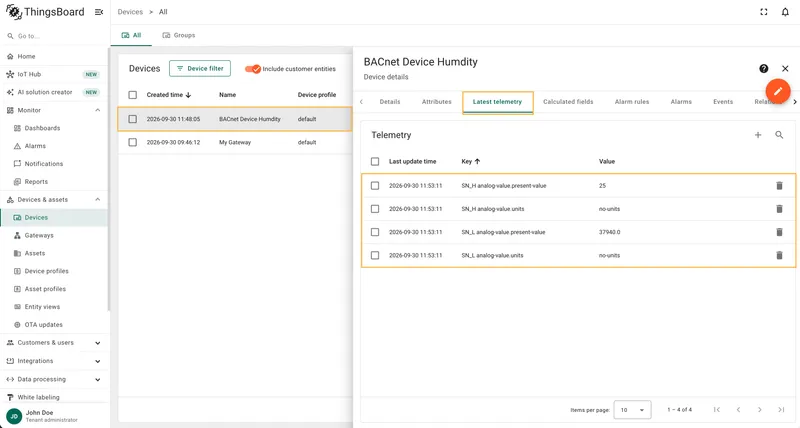Open notifications bell icon
The height and width of the screenshot is (428, 800).
(x=785, y=12)
